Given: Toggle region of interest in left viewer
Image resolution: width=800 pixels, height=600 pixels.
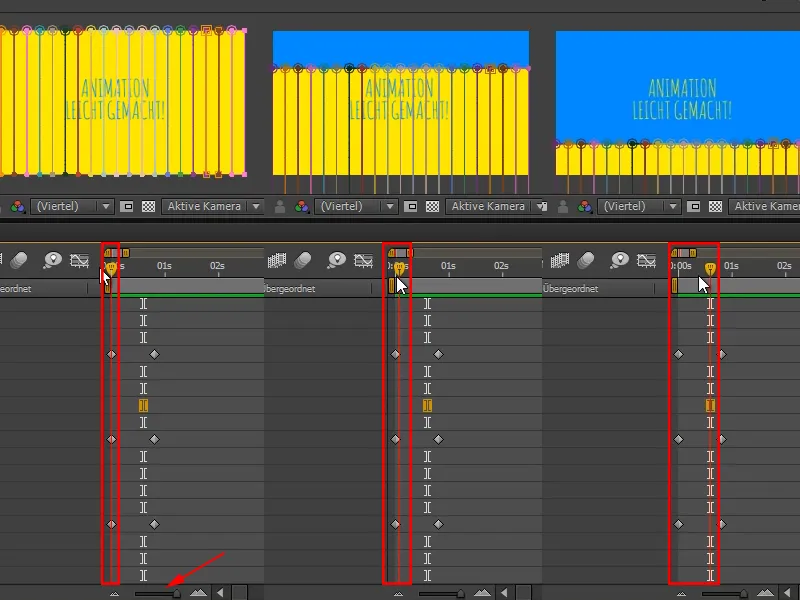Looking at the screenshot, I should 127,207.
